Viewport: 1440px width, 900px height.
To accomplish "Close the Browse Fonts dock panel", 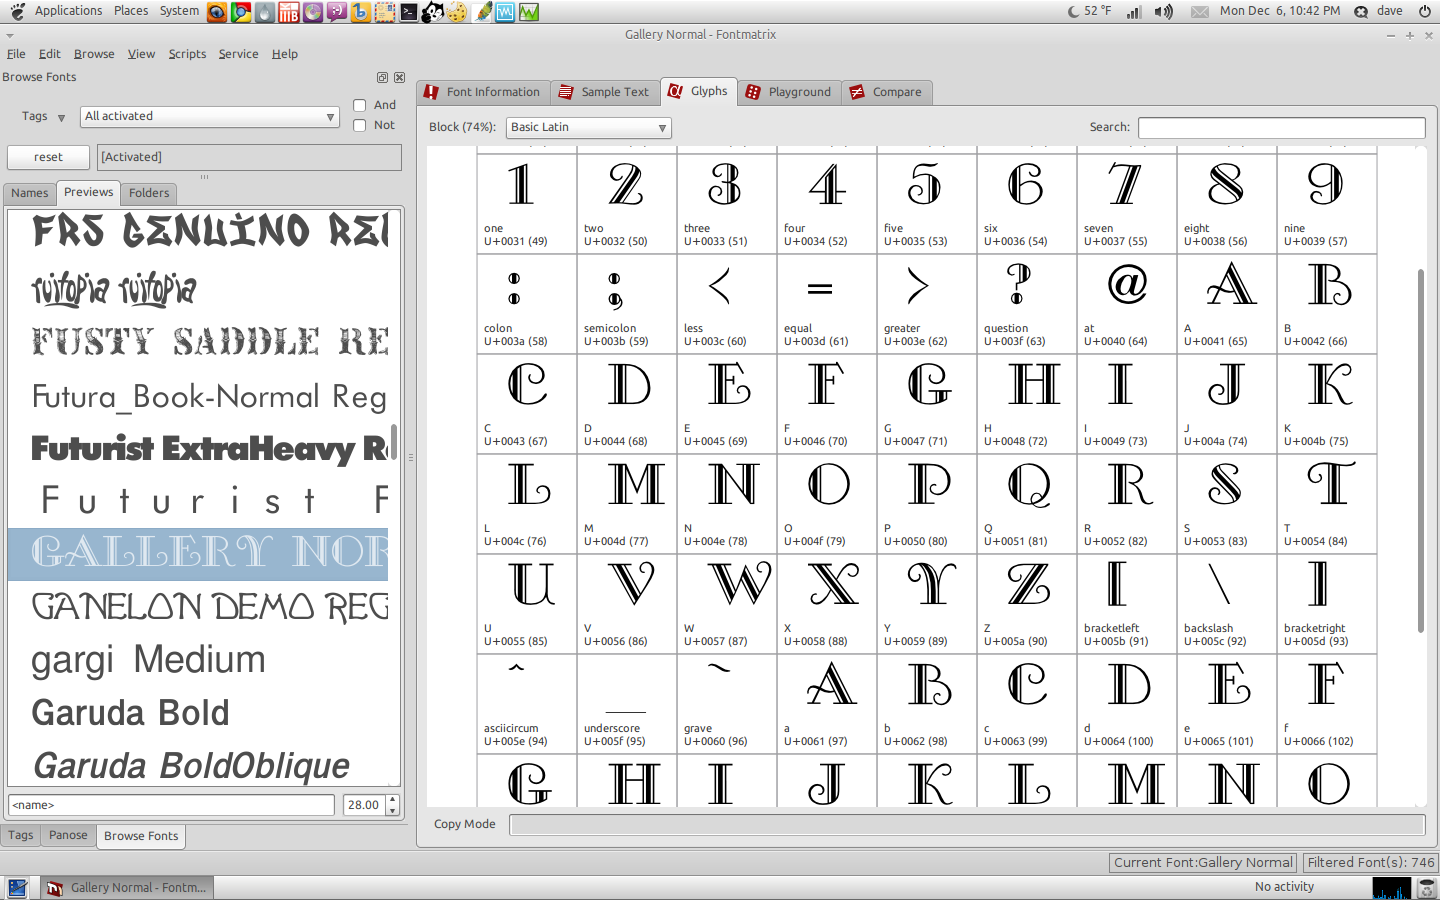I will [x=399, y=77].
